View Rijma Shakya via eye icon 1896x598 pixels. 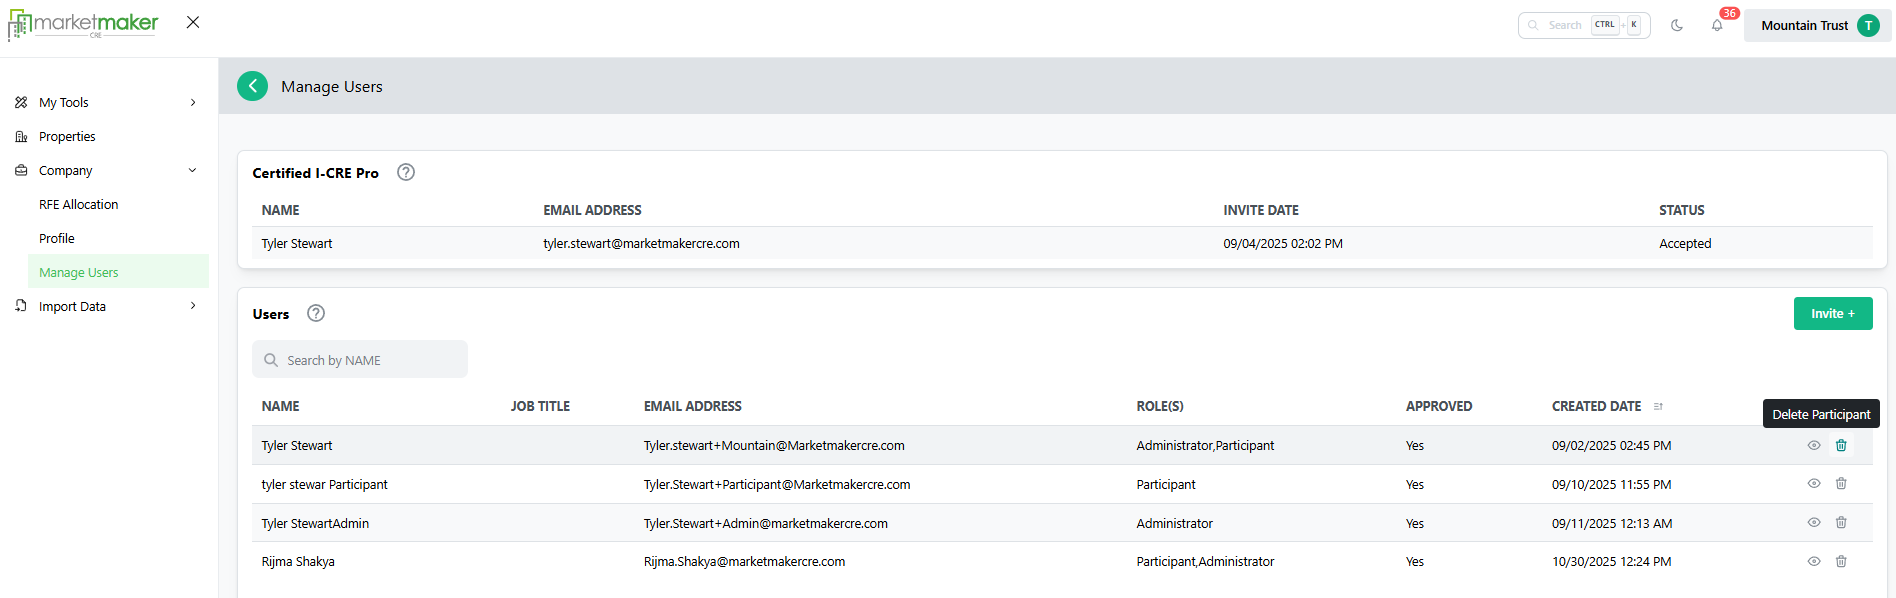click(x=1814, y=561)
